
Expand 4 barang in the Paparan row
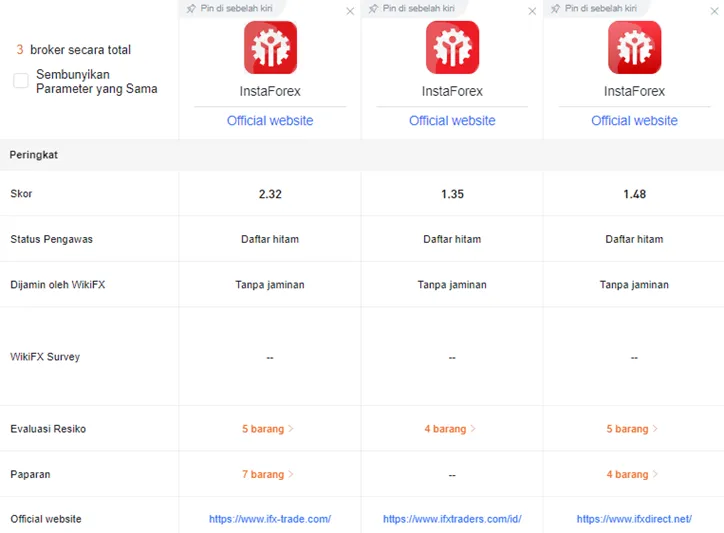point(632,474)
